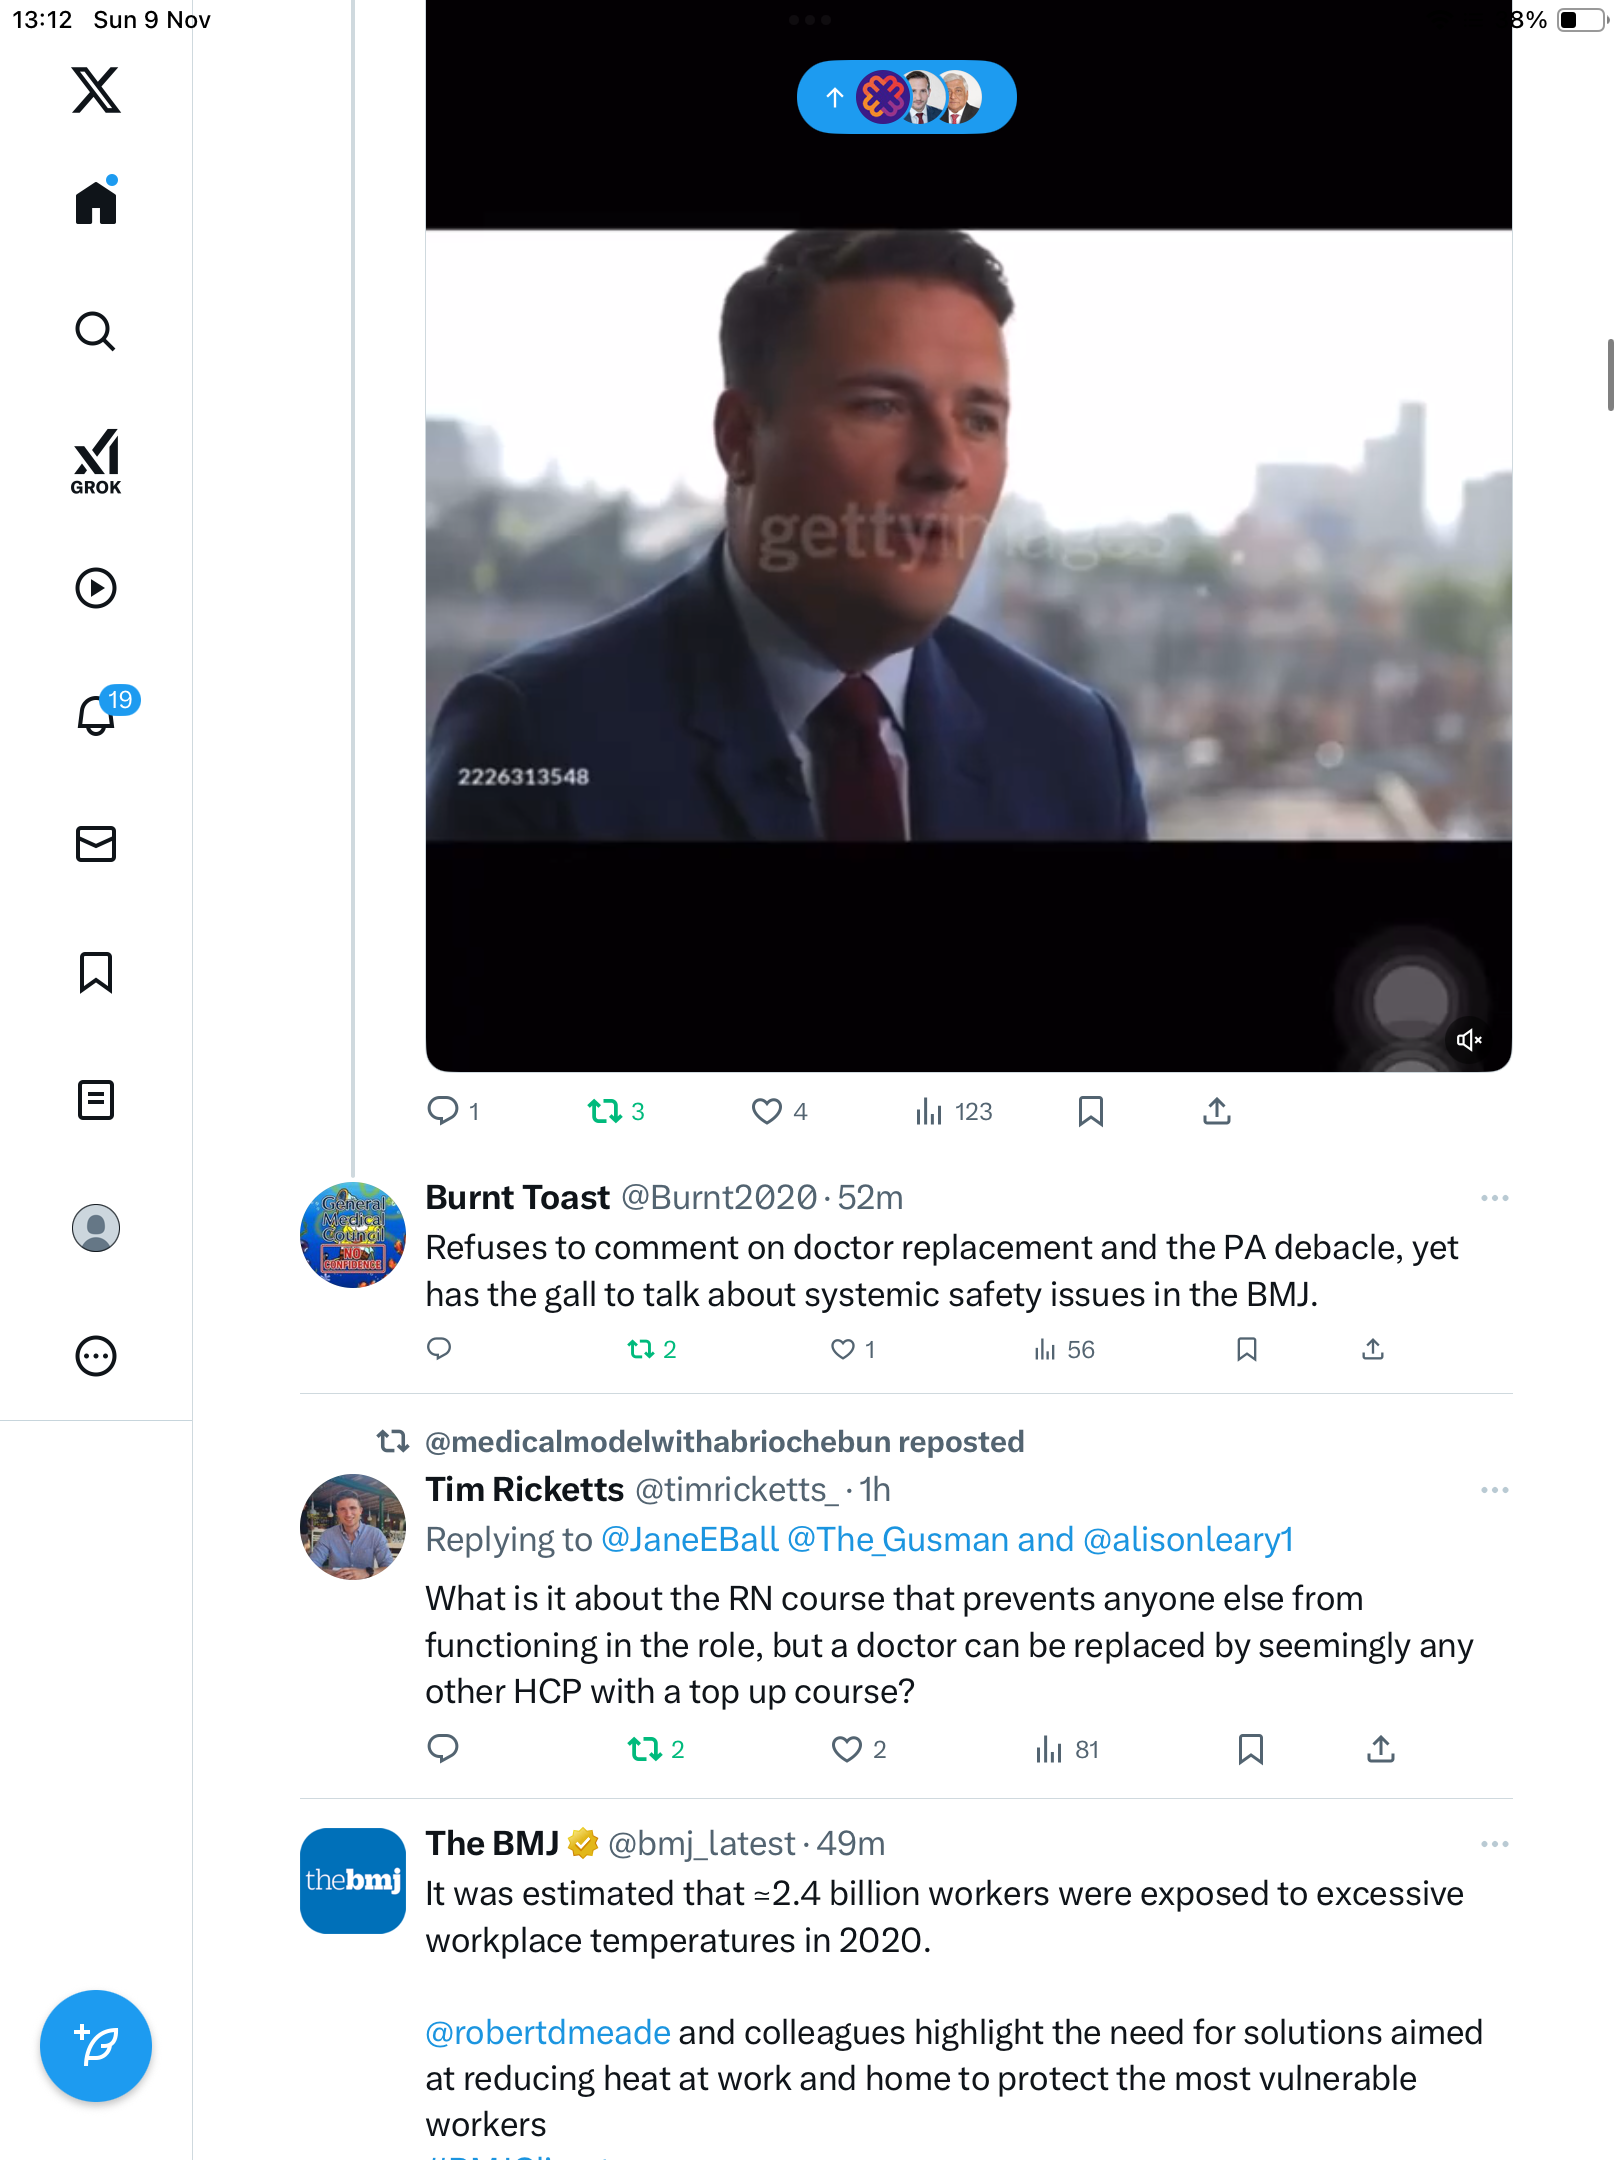This screenshot has width=1620, height=2160.
Task: Open the Video tab play icon
Action: tap(96, 588)
